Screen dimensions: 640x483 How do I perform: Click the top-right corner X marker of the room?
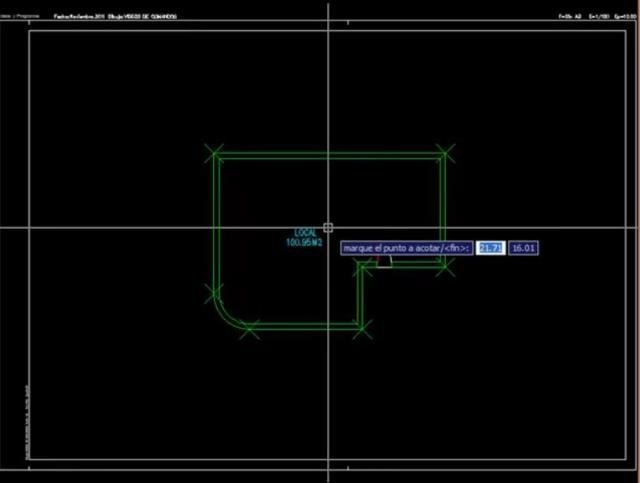coord(445,154)
